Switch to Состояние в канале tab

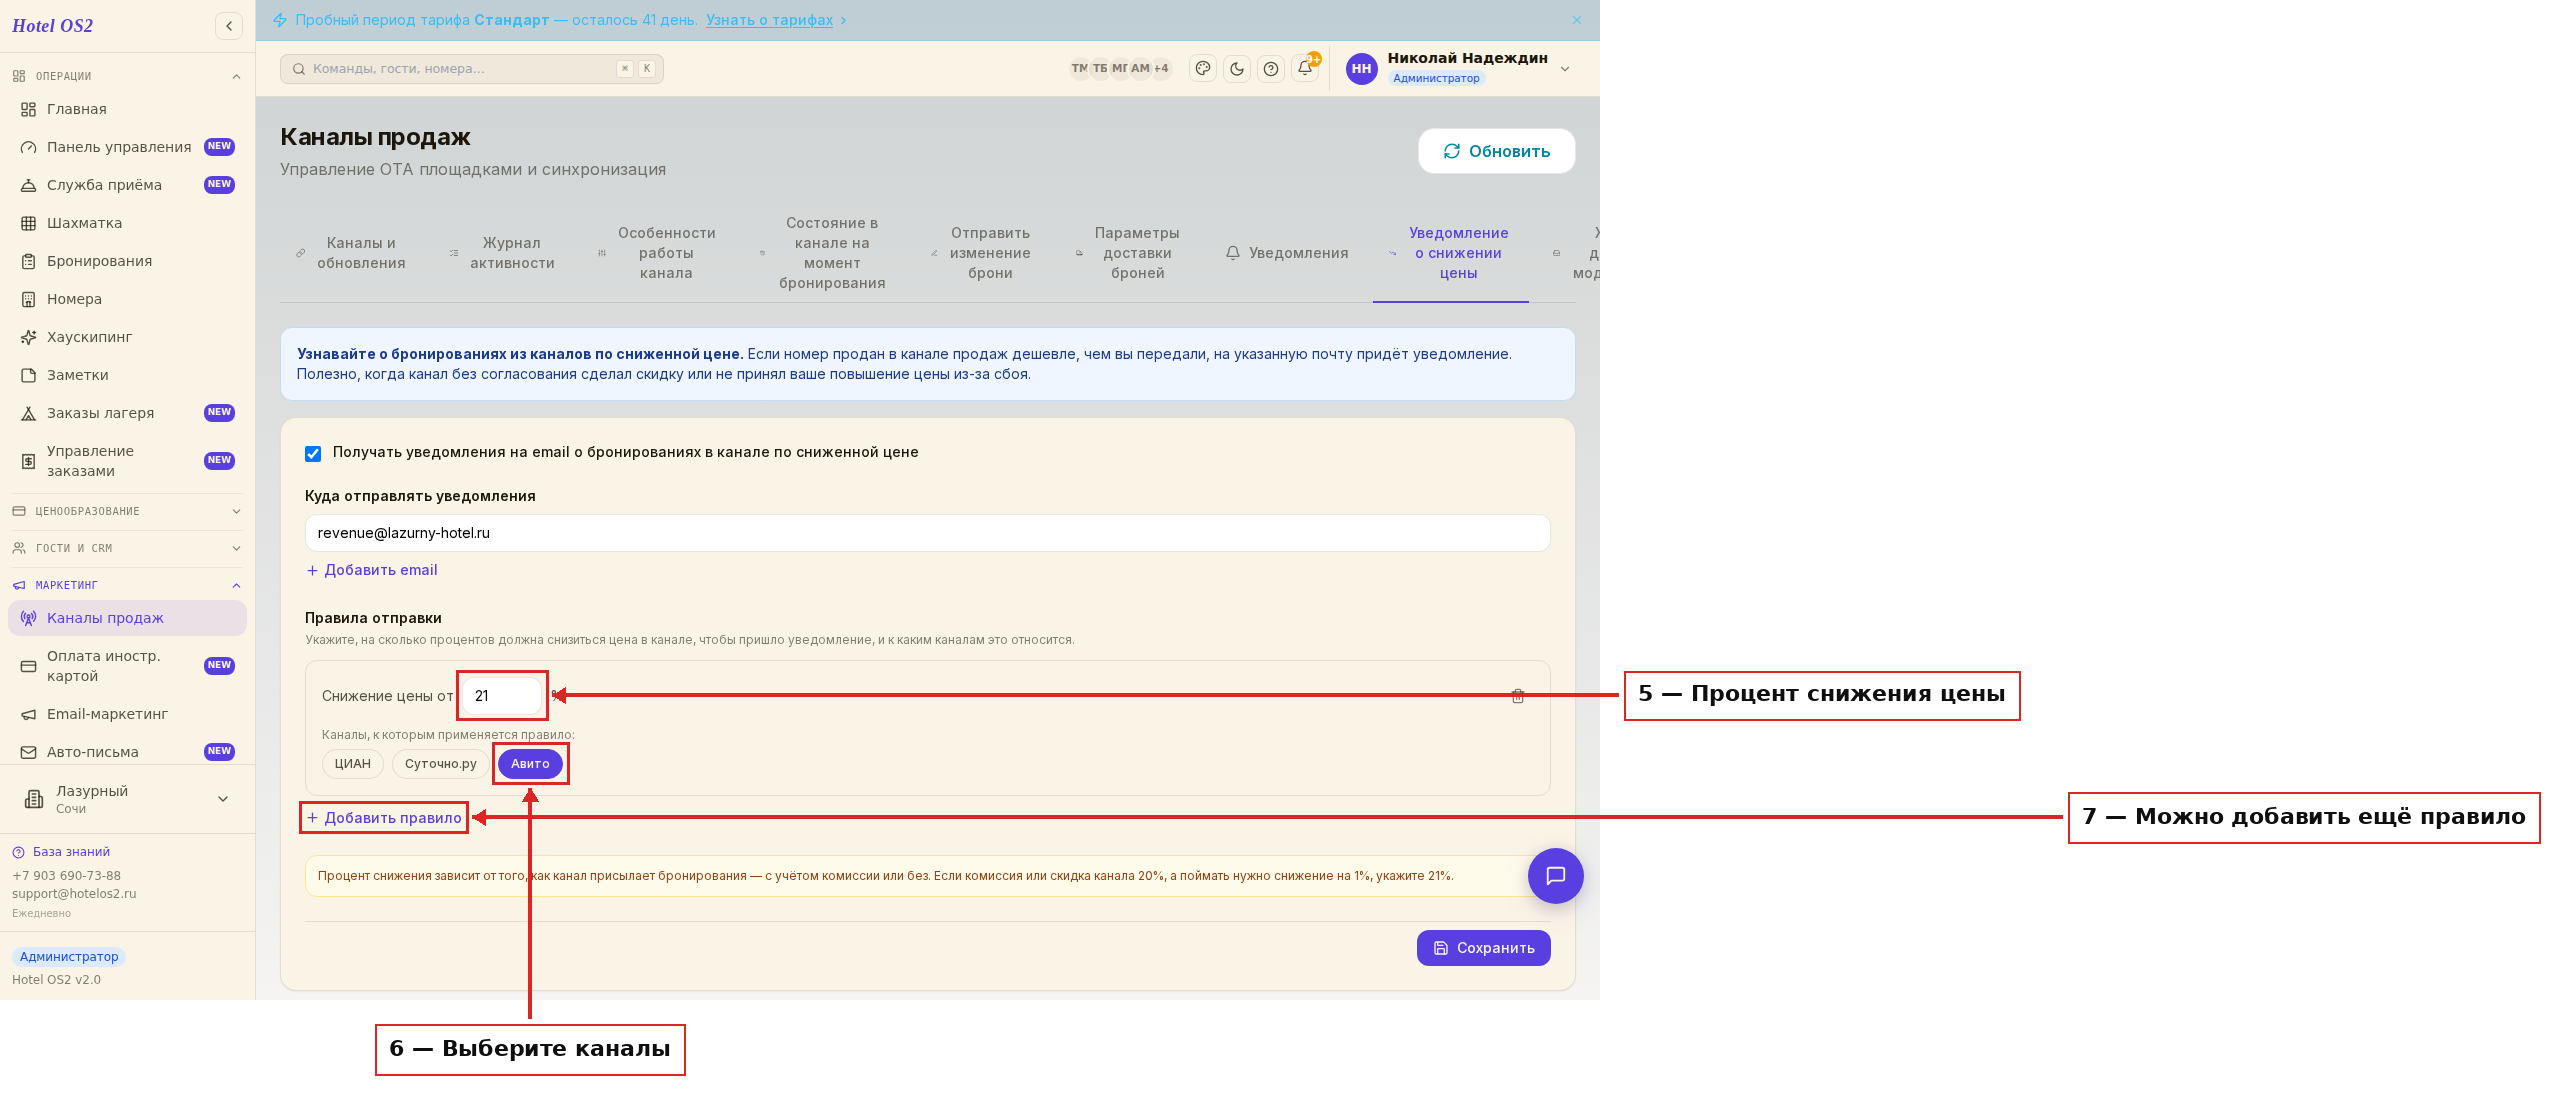coord(823,253)
